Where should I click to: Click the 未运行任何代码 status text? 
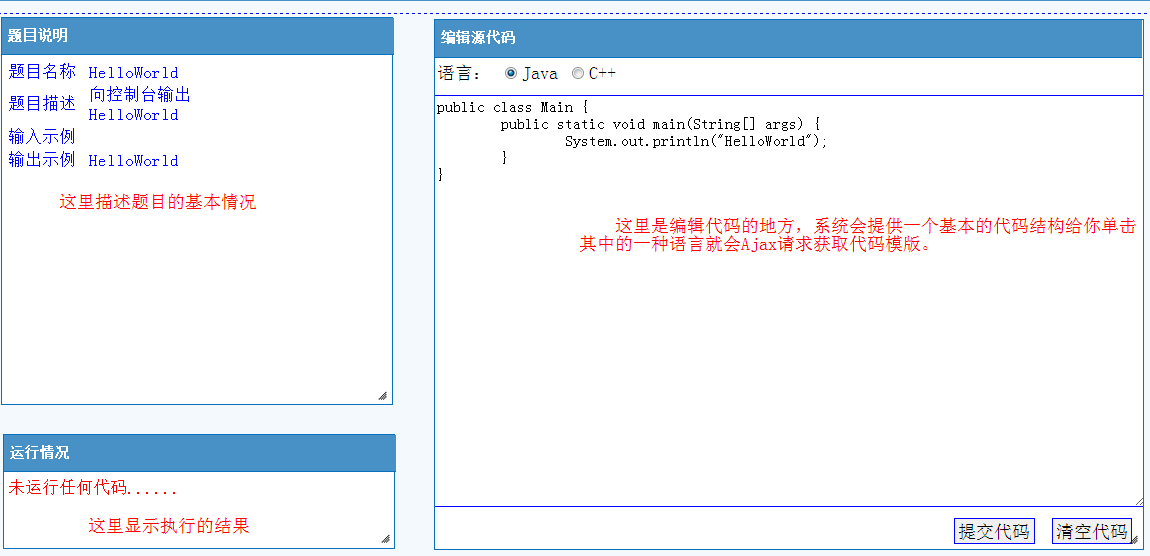tap(92, 488)
